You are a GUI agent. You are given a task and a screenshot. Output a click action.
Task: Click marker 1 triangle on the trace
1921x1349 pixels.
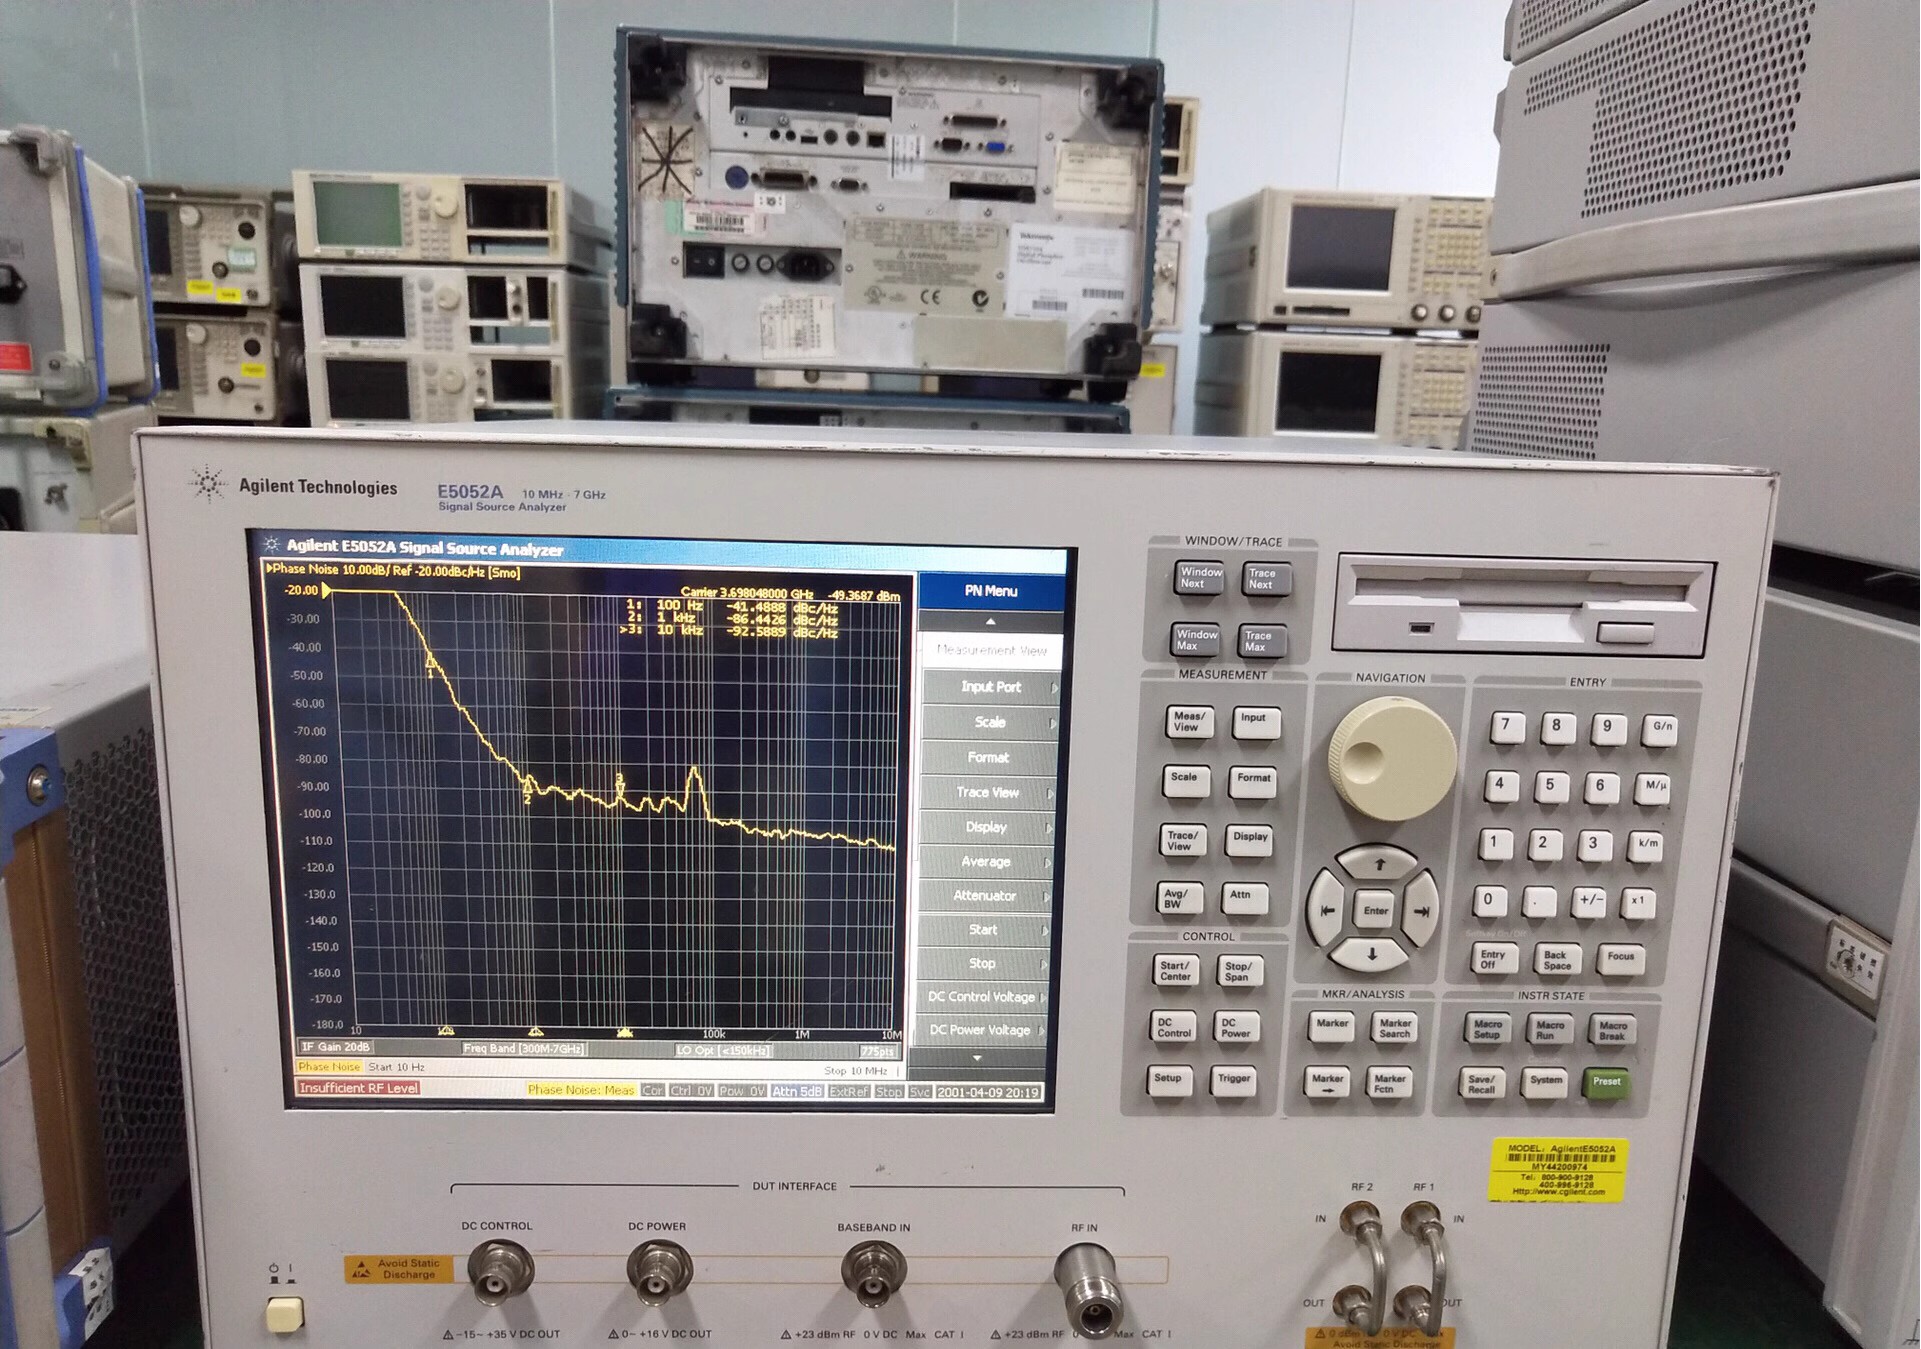click(431, 661)
